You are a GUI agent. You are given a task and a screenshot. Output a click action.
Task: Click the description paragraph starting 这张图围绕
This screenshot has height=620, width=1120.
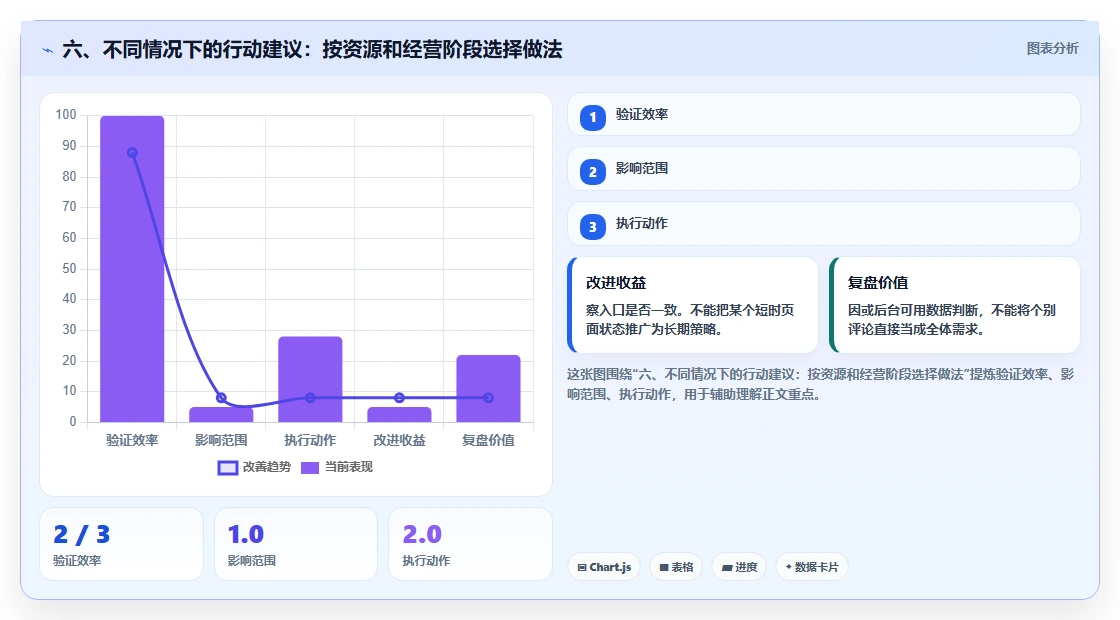821,384
